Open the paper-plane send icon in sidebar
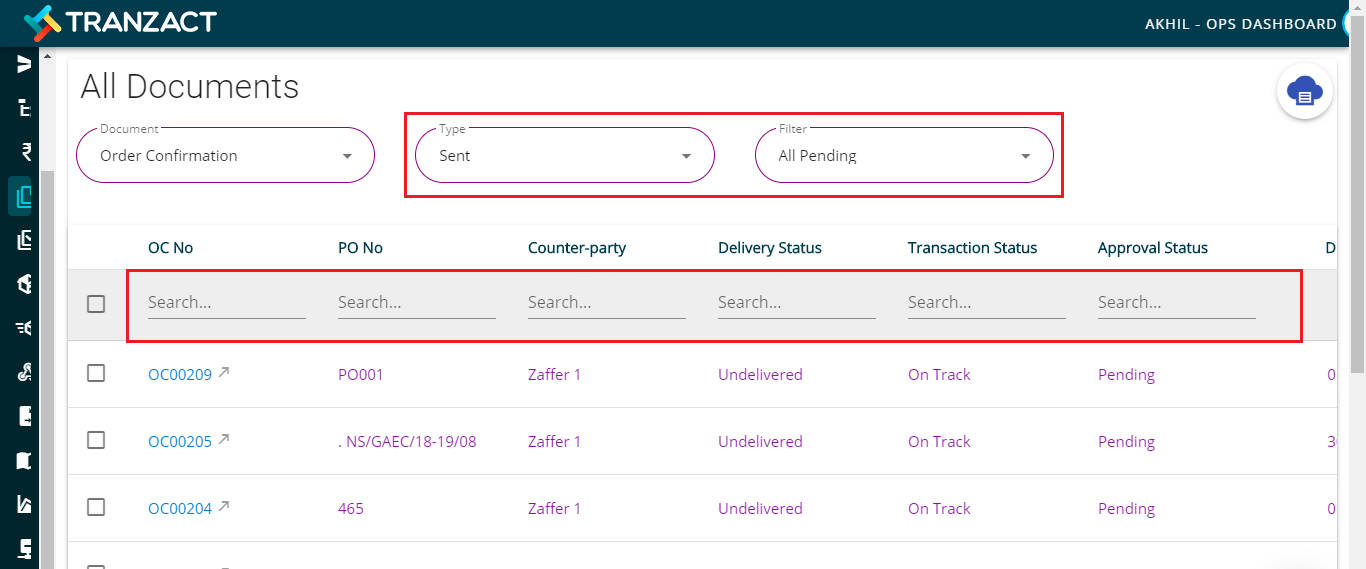 tap(24, 64)
